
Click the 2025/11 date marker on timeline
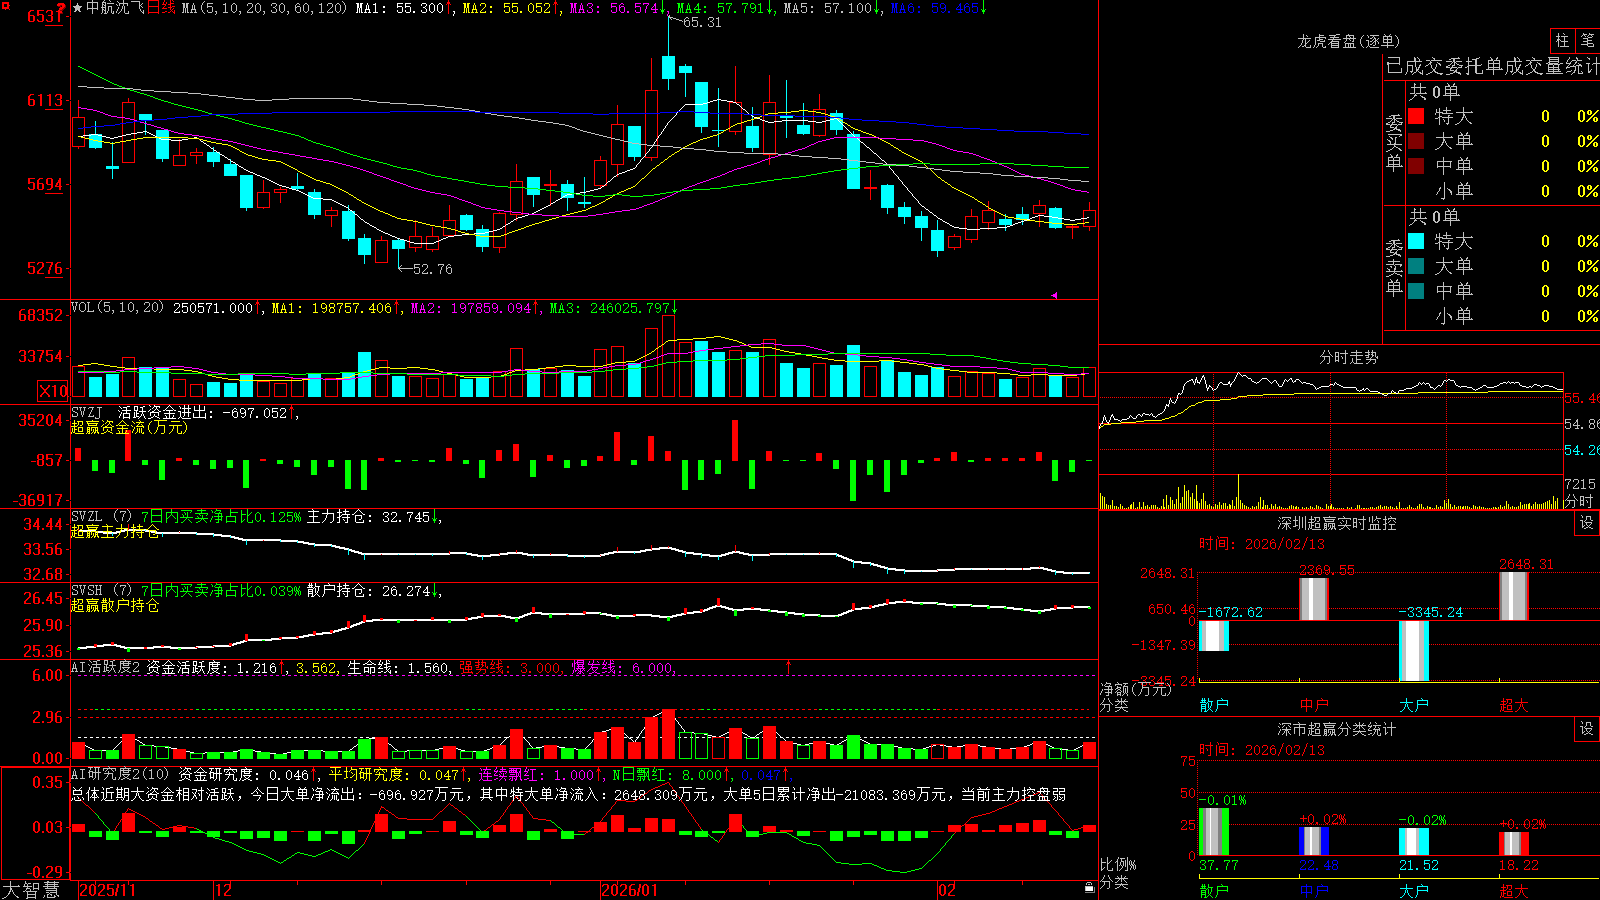click(x=107, y=890)
